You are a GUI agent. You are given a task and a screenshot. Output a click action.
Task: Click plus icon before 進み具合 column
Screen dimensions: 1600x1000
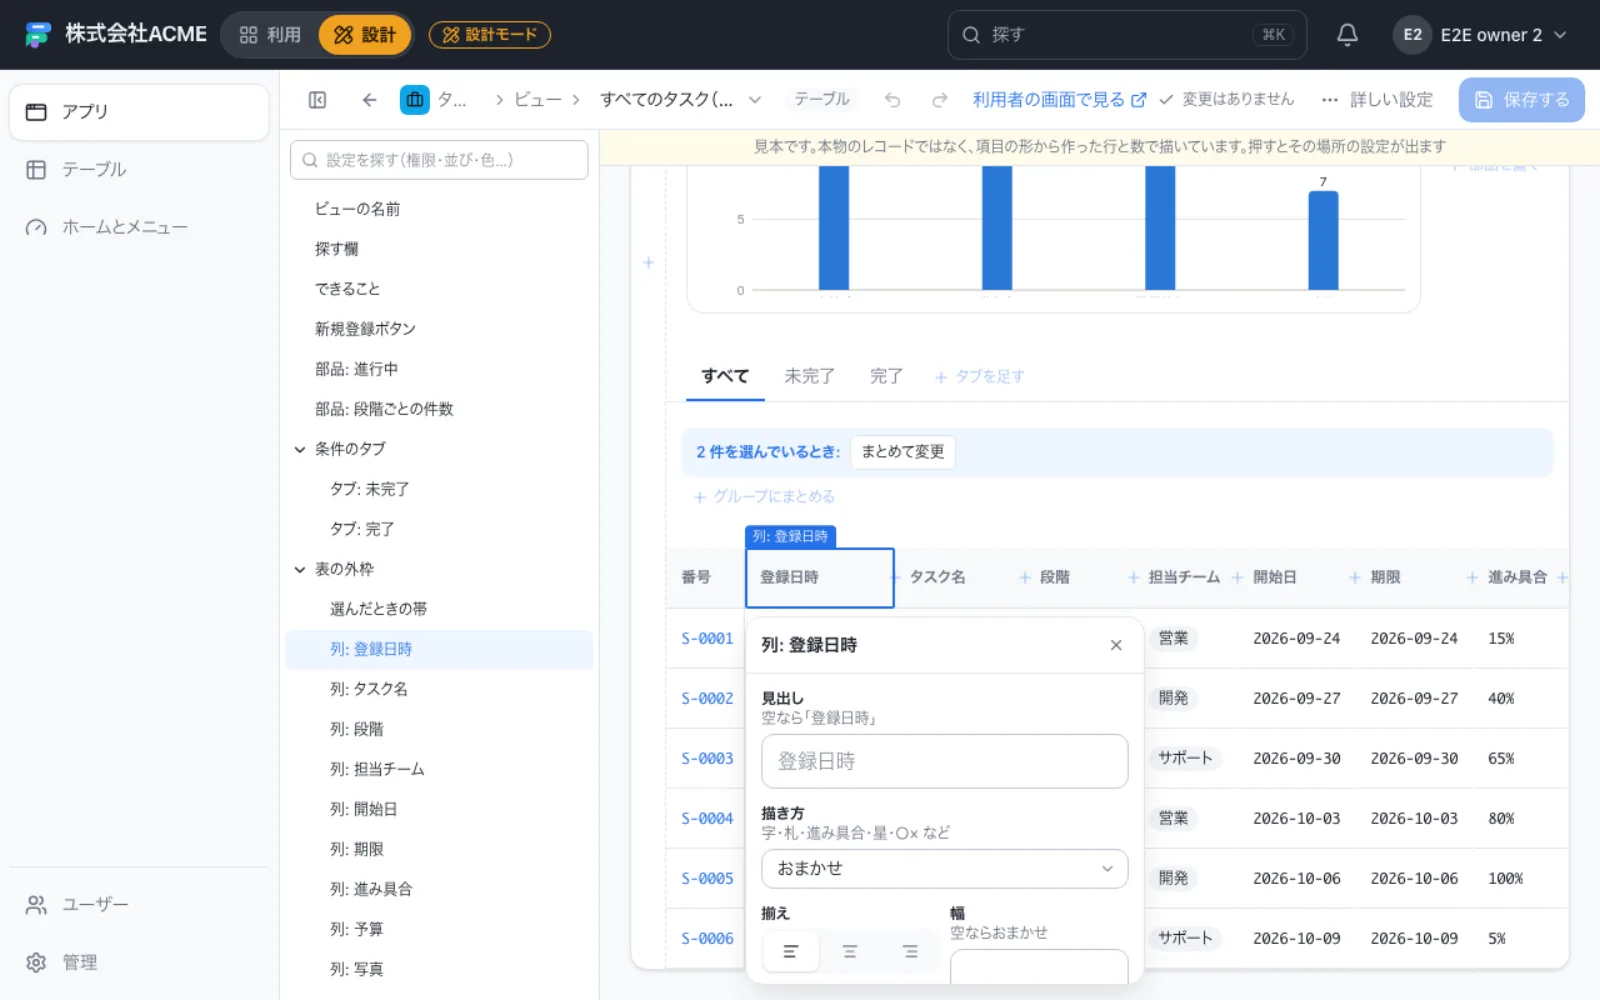[1472, 578]
